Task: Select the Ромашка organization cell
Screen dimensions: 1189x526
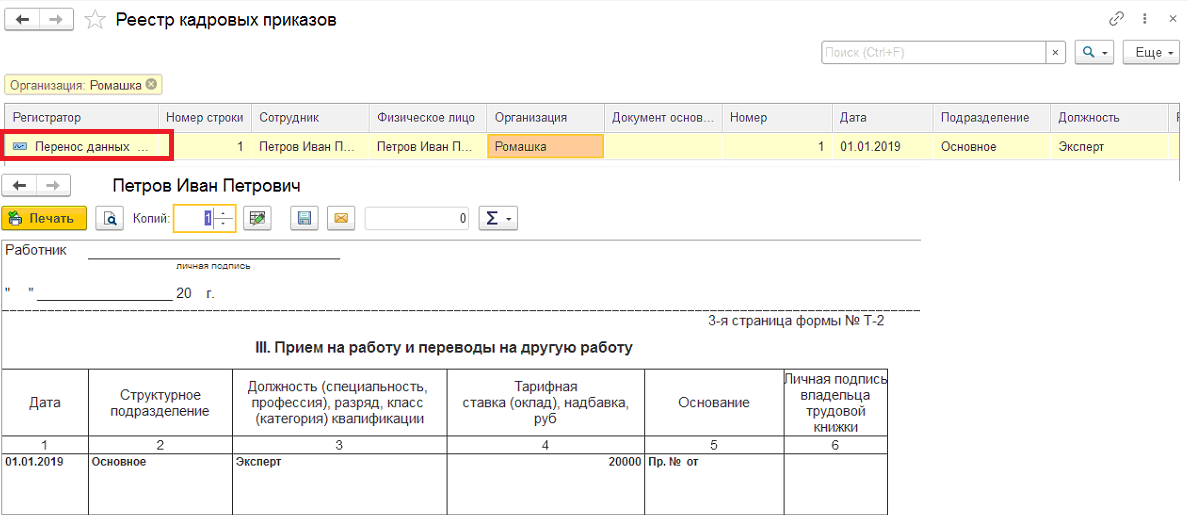Action: pos(544,146)
